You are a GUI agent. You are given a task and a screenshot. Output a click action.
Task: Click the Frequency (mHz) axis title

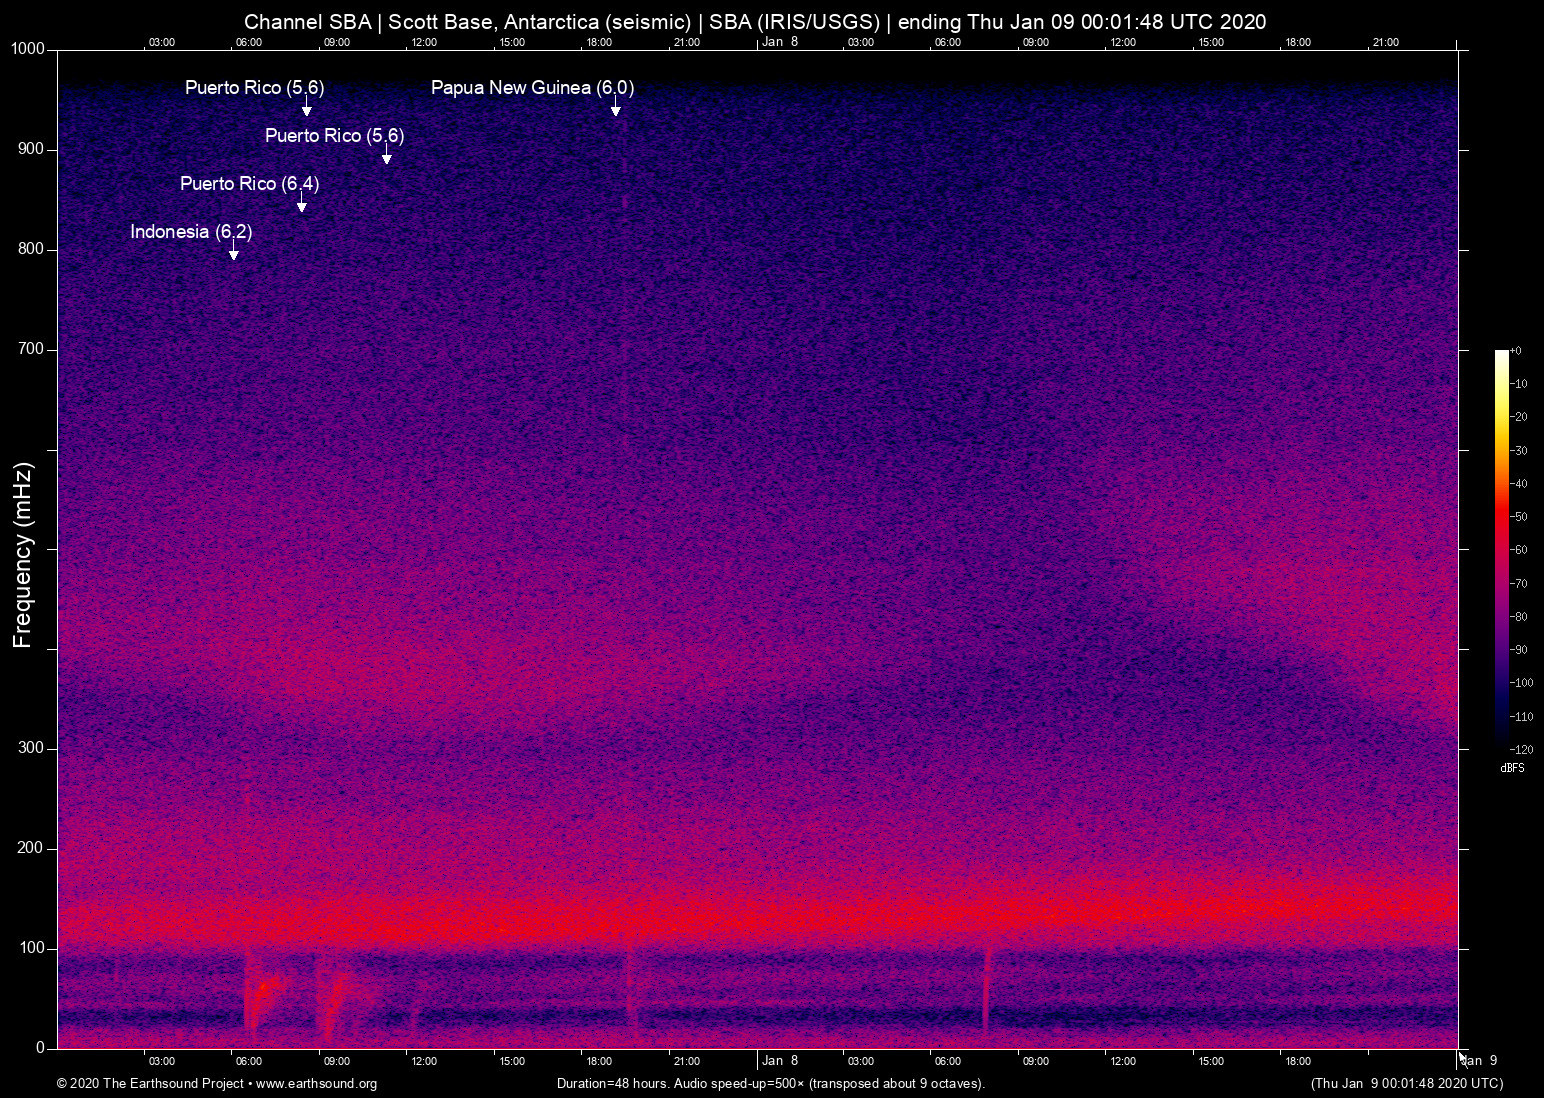pyautogui.click(x=23, y=555)
